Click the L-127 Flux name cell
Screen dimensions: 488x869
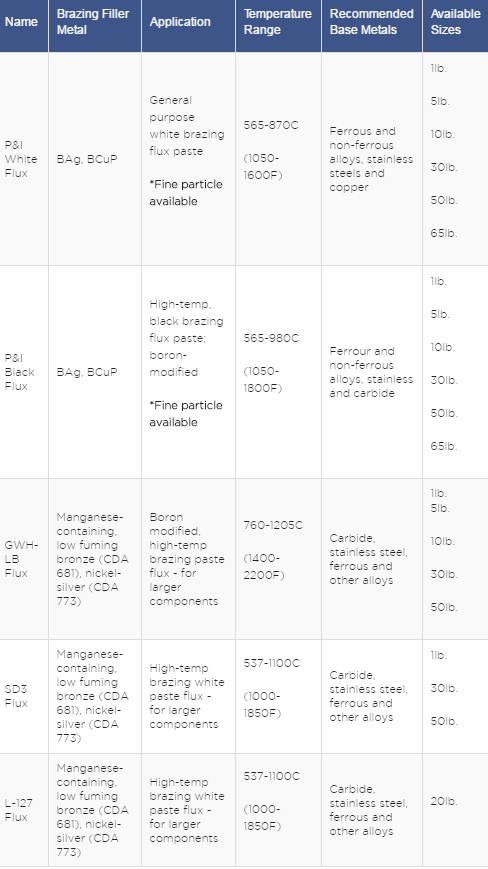click(x=17, y=810)
